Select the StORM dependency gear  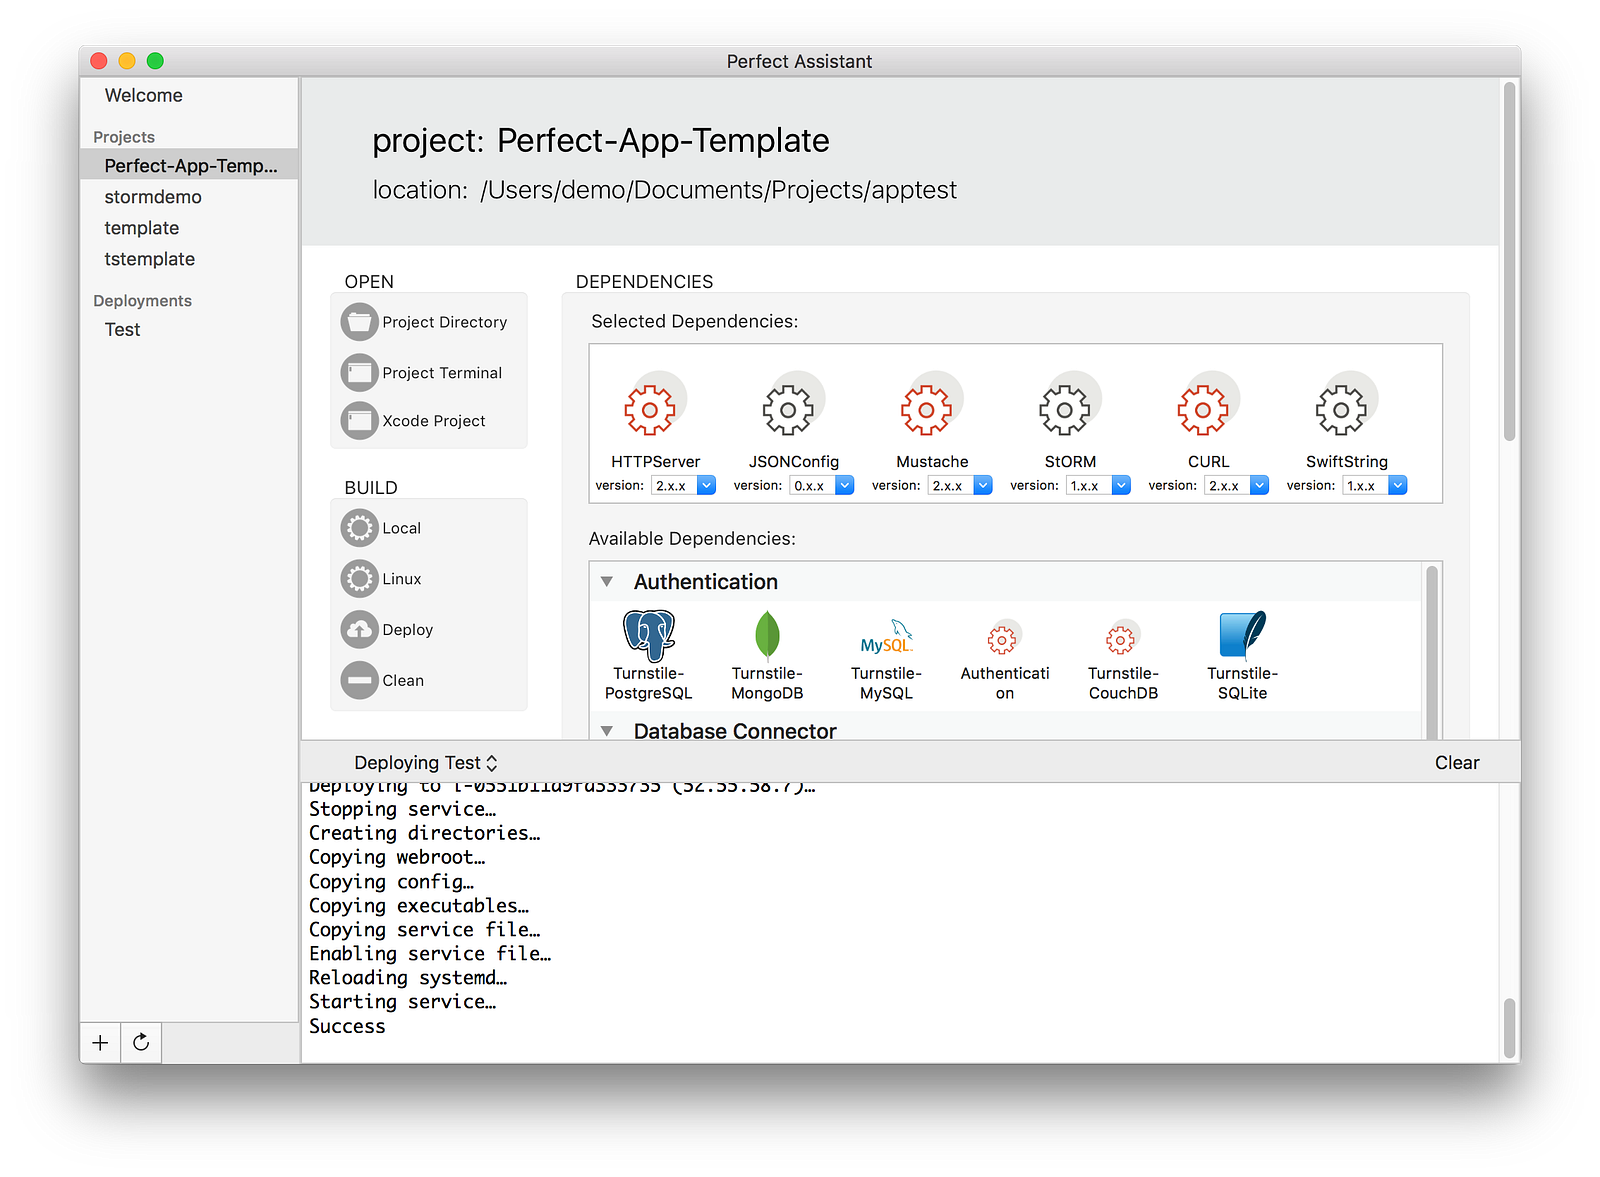1065,410
